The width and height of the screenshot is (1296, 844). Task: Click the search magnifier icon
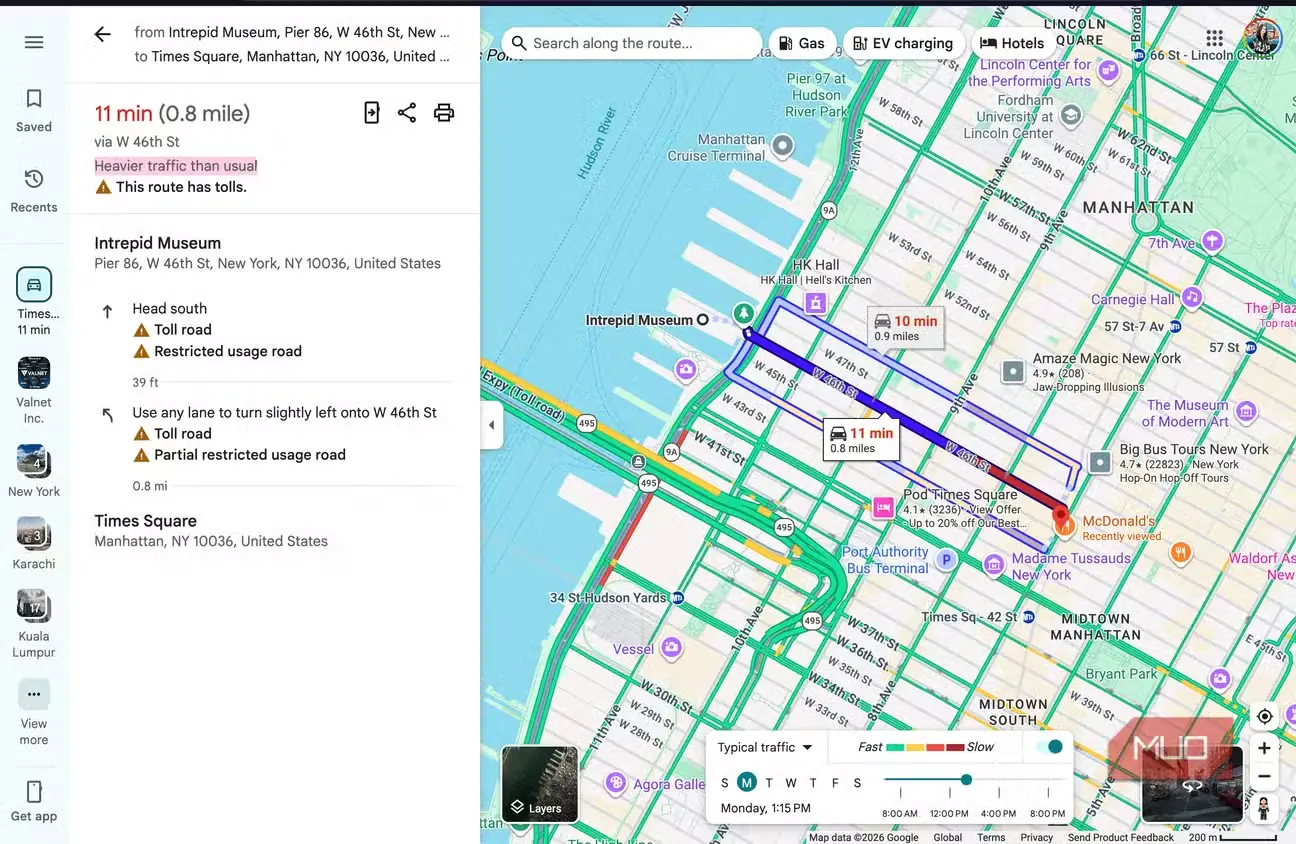point(519,43)
